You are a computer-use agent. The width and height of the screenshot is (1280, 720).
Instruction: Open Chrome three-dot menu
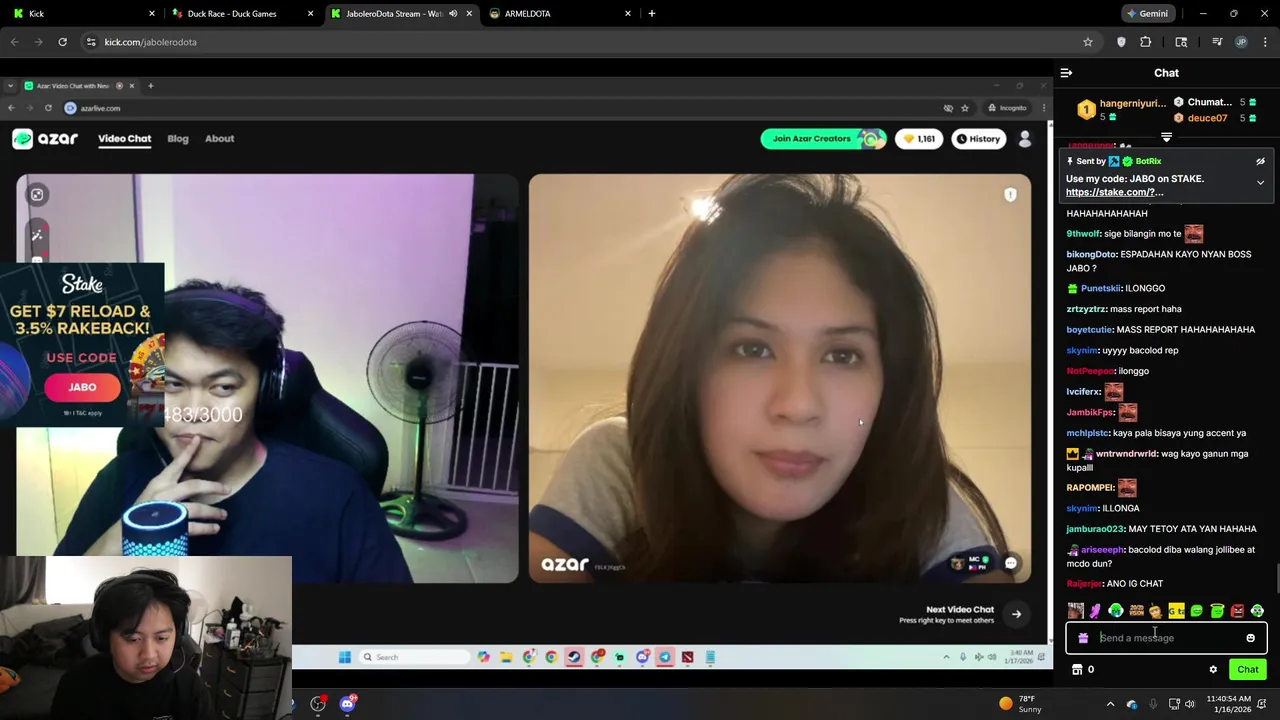1265,42
